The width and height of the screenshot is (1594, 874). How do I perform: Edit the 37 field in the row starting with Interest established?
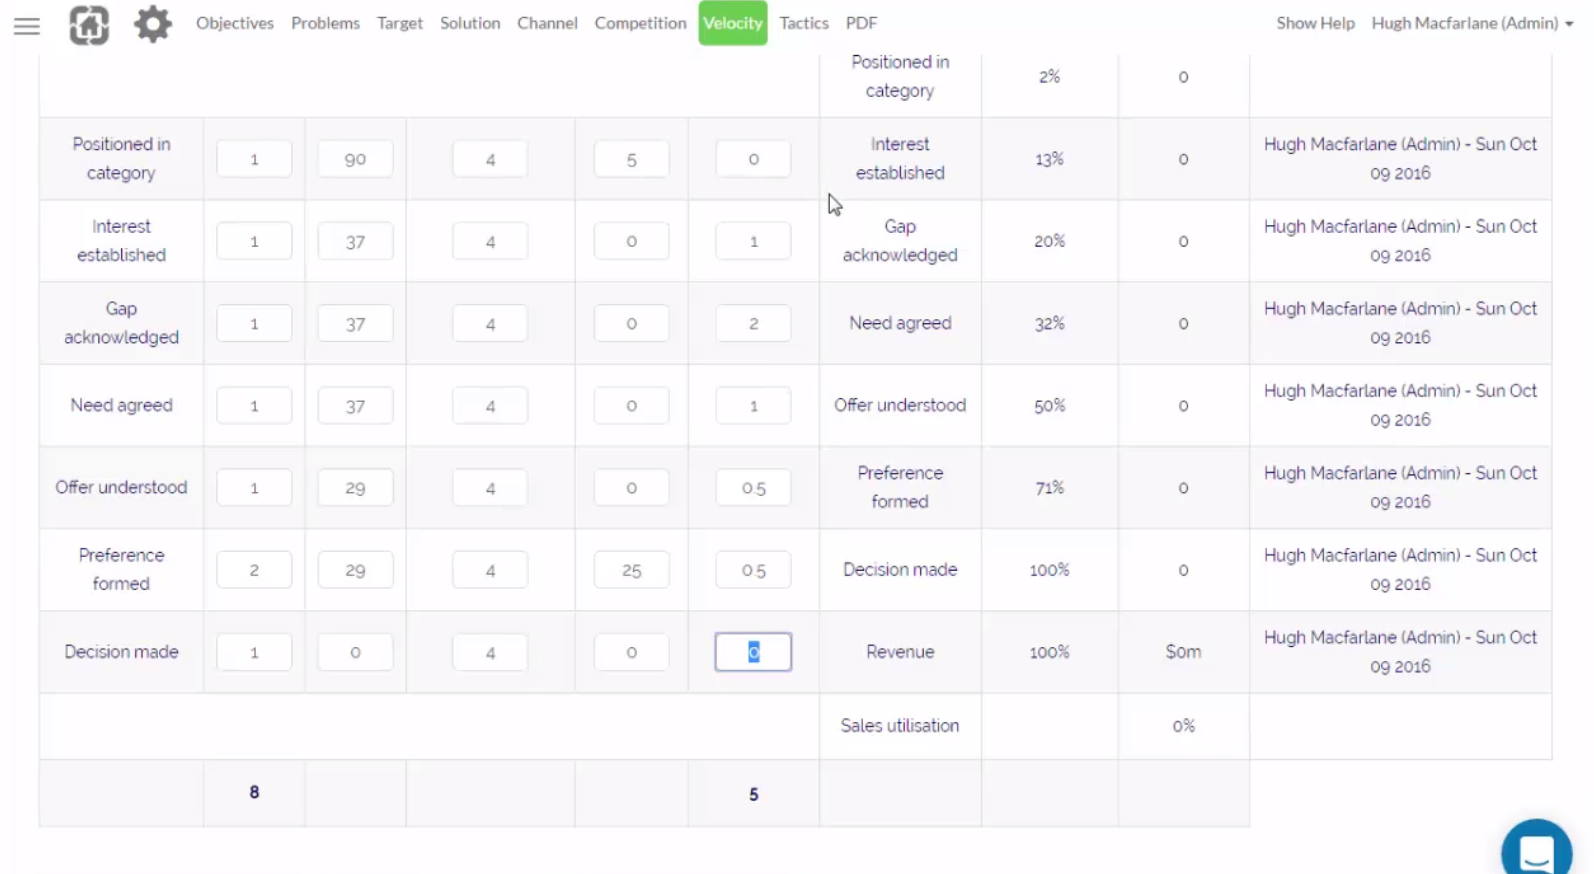pyautogui.click(x=355, y=241)
